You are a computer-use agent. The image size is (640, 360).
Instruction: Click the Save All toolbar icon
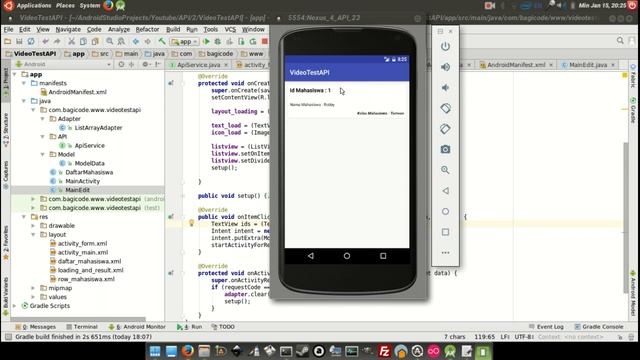coord(19,41)
